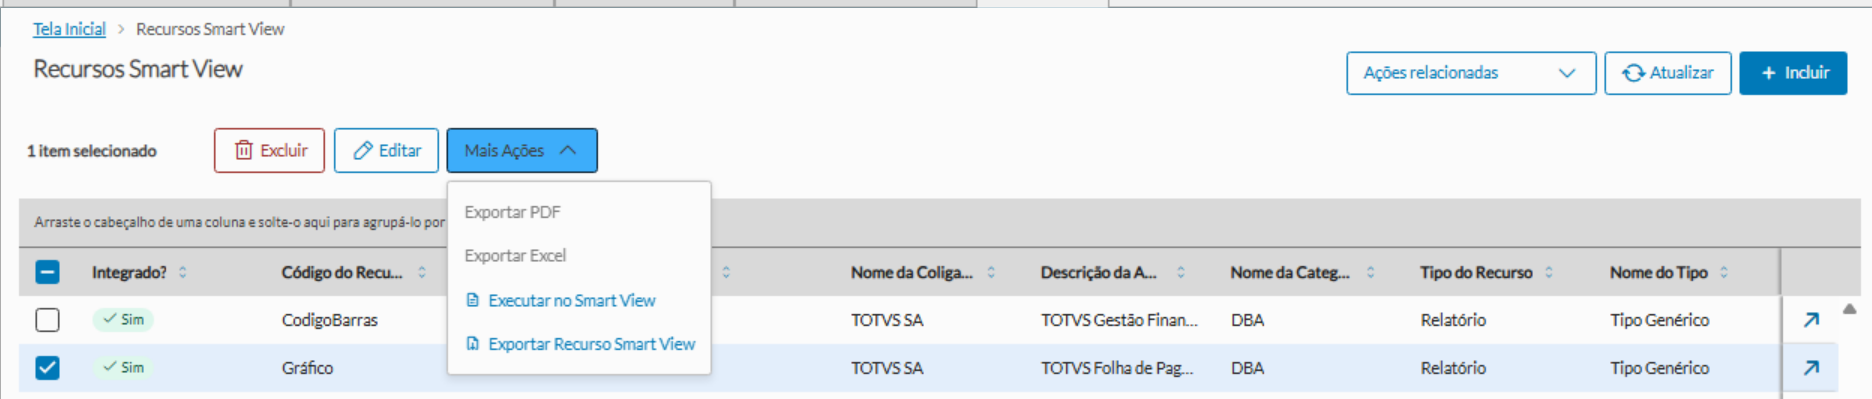Sort by Código do Recurso column icon

pyautogui.click(x=422, y=272)
